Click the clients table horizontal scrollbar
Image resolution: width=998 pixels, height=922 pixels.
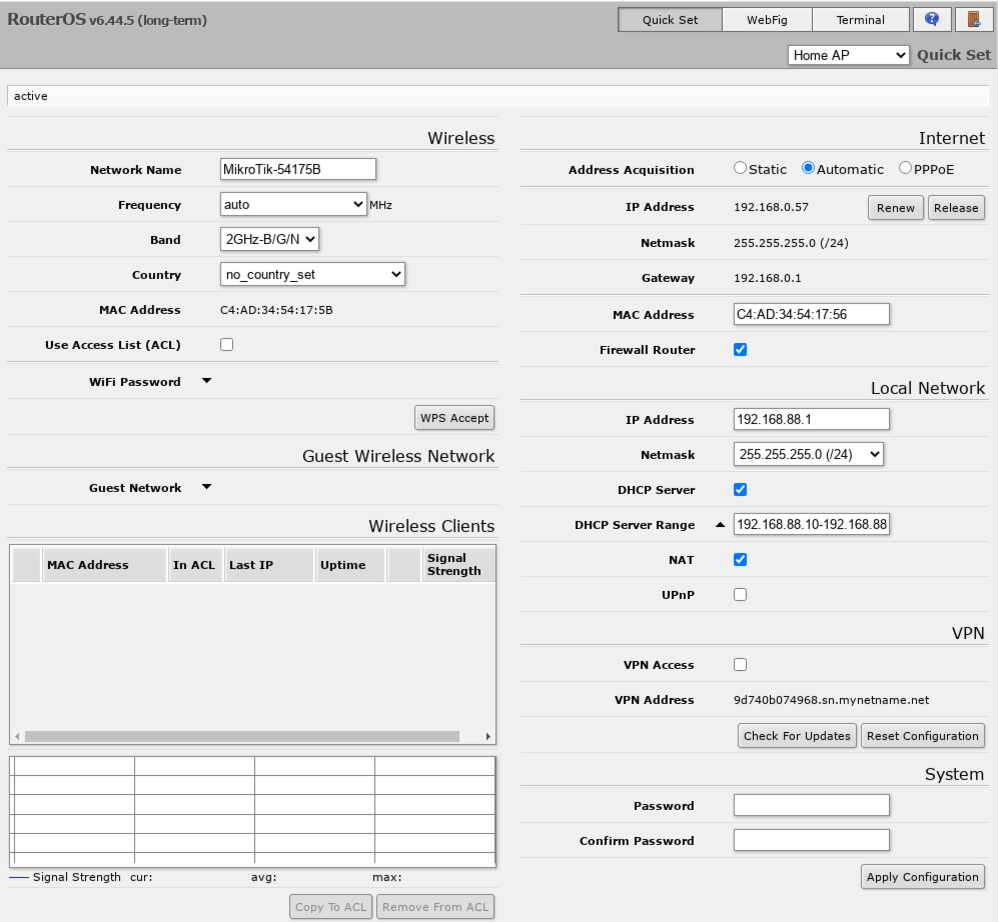242,736
